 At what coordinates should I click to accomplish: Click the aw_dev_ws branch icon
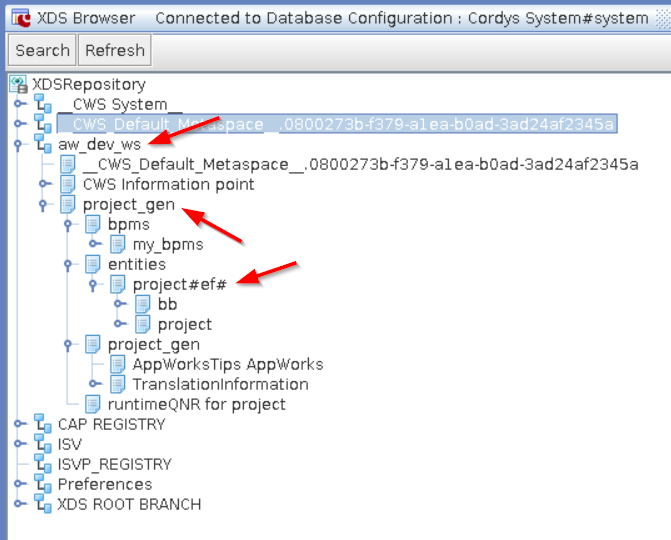(43, 144)
